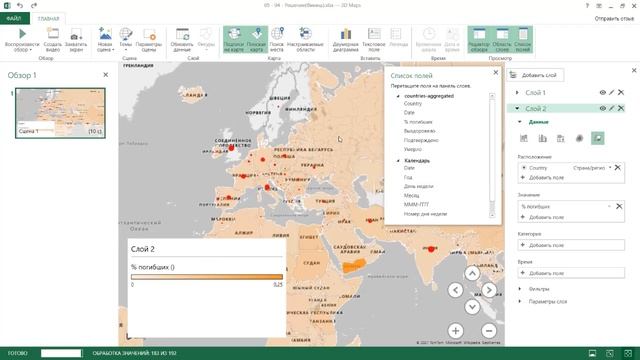The width and height of the screenshot is (640, 360).
Task: Click the field list vertical scrollbar
Action: pyautogui.click(x=492, y=155)
